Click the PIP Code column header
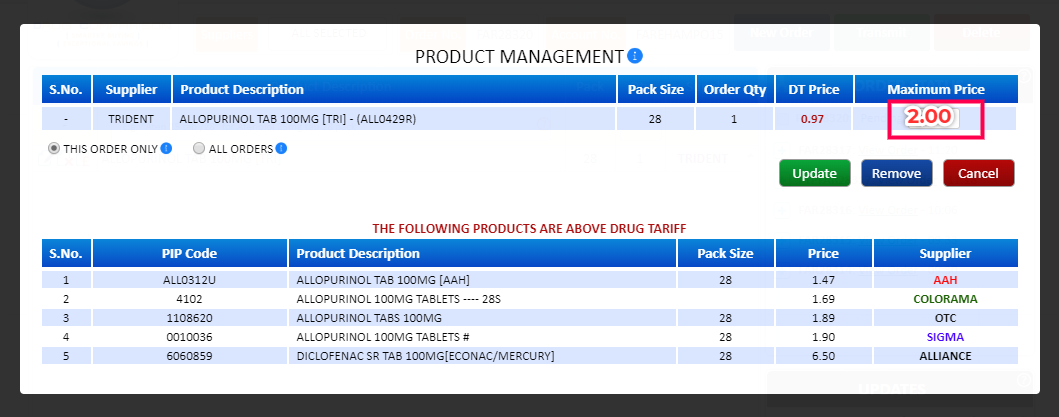The width and height of the screenshot is (1059, 417). (x=191, y=253)
